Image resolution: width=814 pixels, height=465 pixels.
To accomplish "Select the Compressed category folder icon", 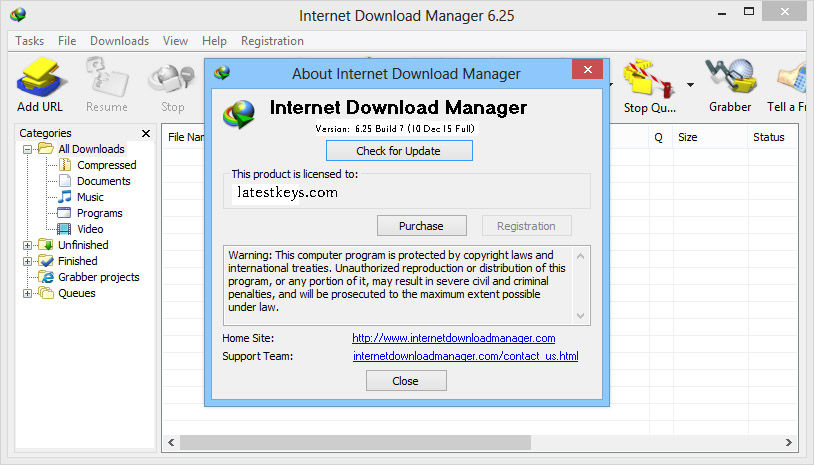I will pos(65,165).
